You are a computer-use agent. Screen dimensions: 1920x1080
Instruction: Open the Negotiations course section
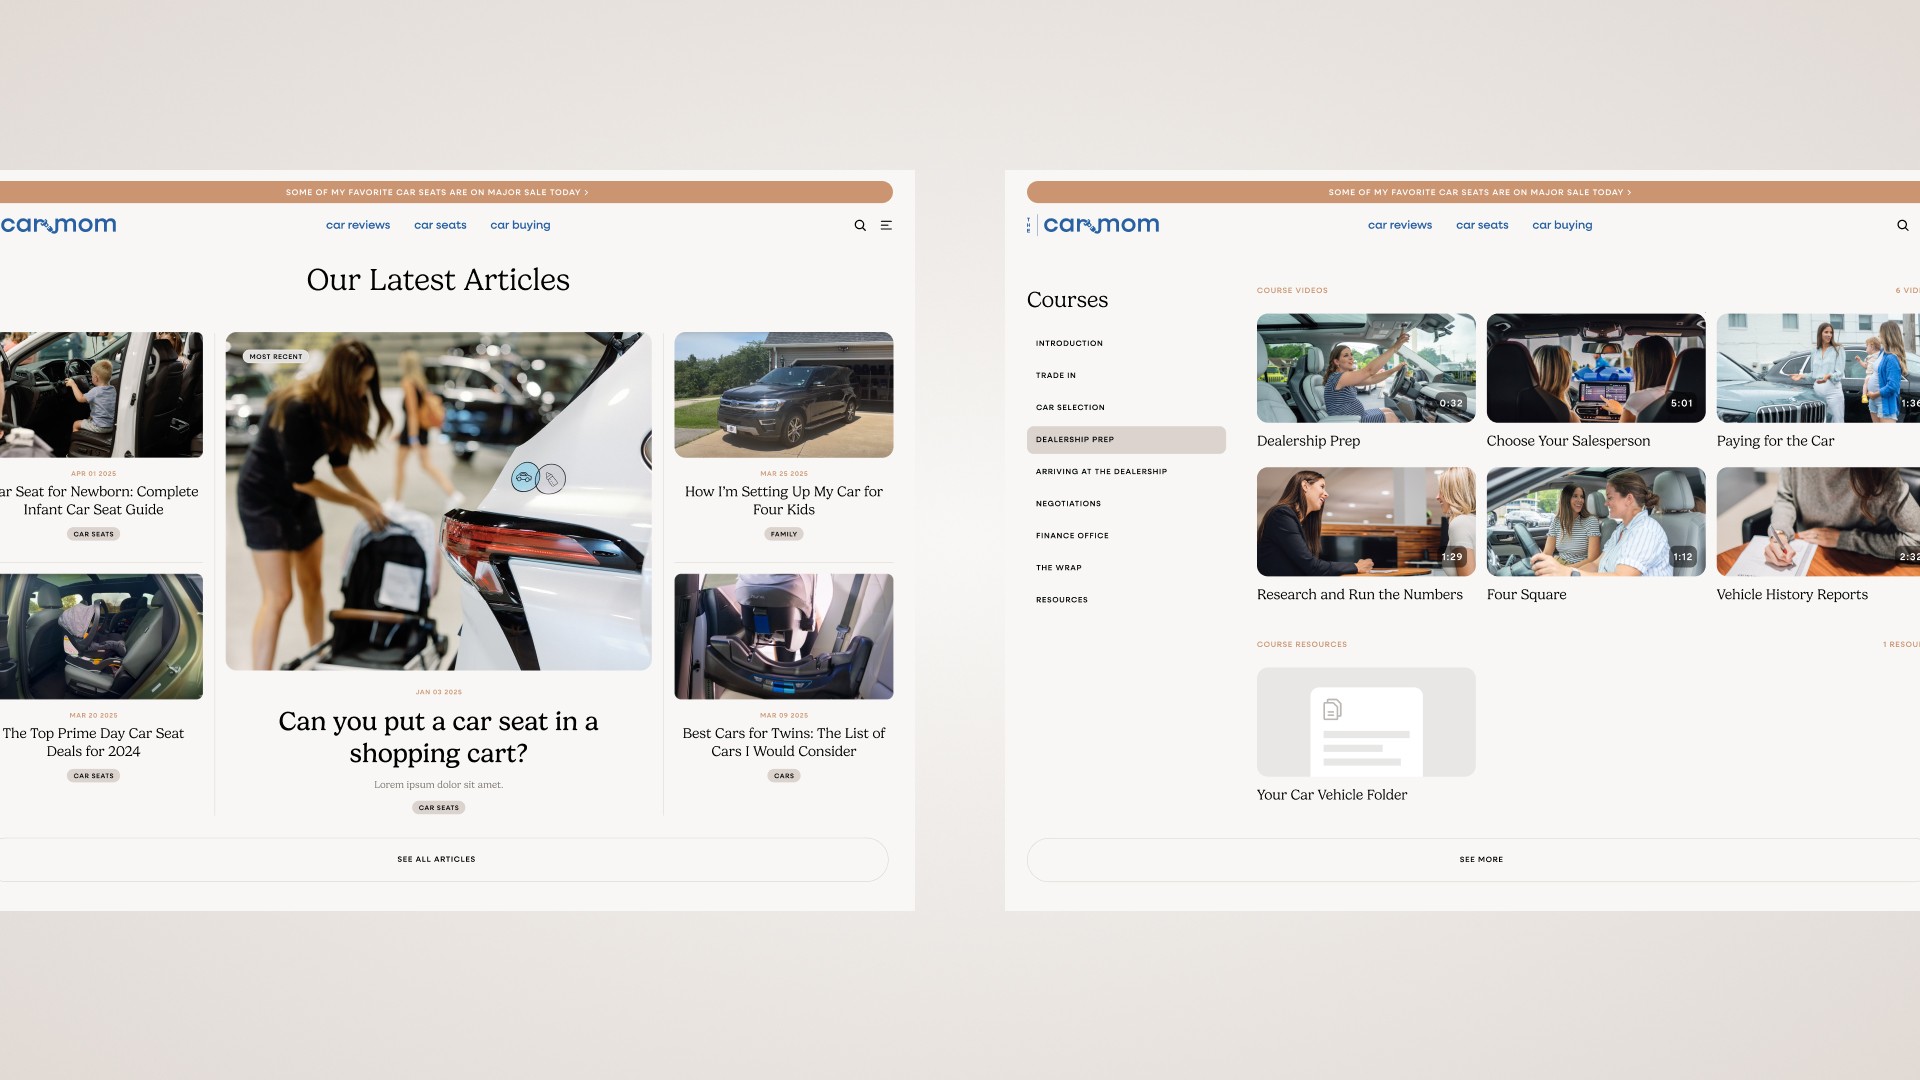tap(1068, 504)
